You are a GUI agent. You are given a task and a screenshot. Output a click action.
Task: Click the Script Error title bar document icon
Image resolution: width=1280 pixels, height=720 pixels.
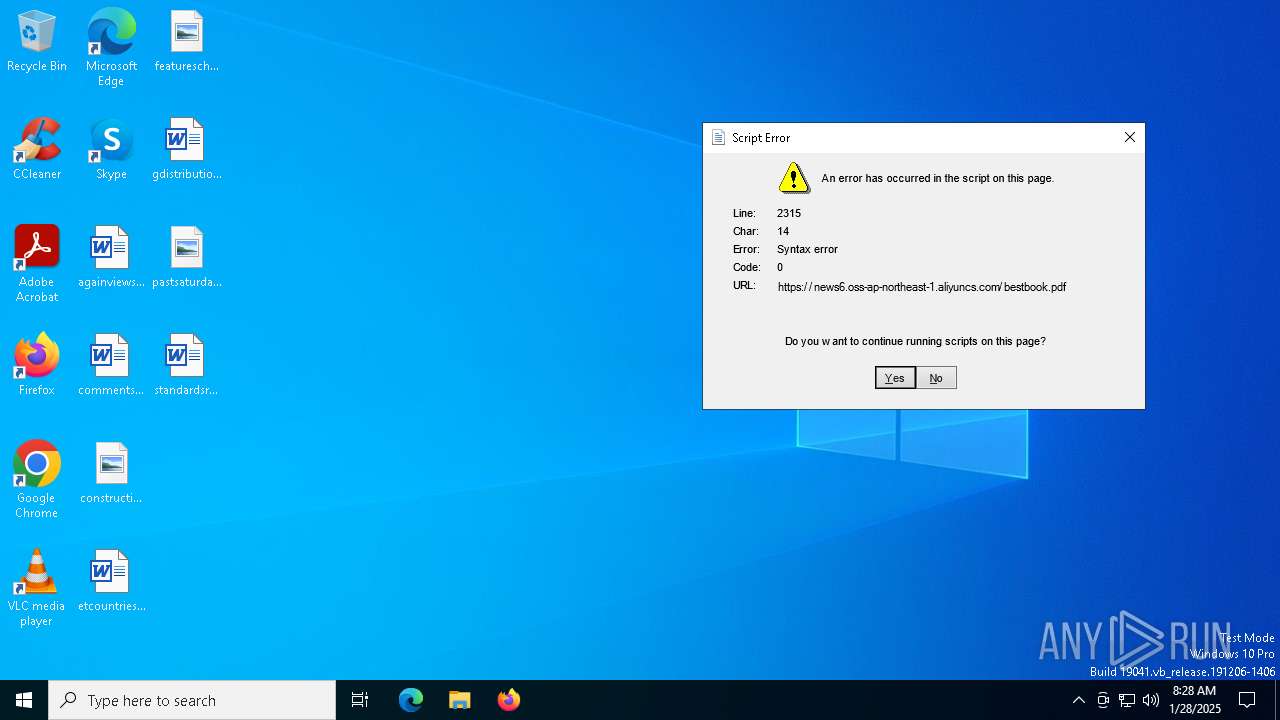718,138
